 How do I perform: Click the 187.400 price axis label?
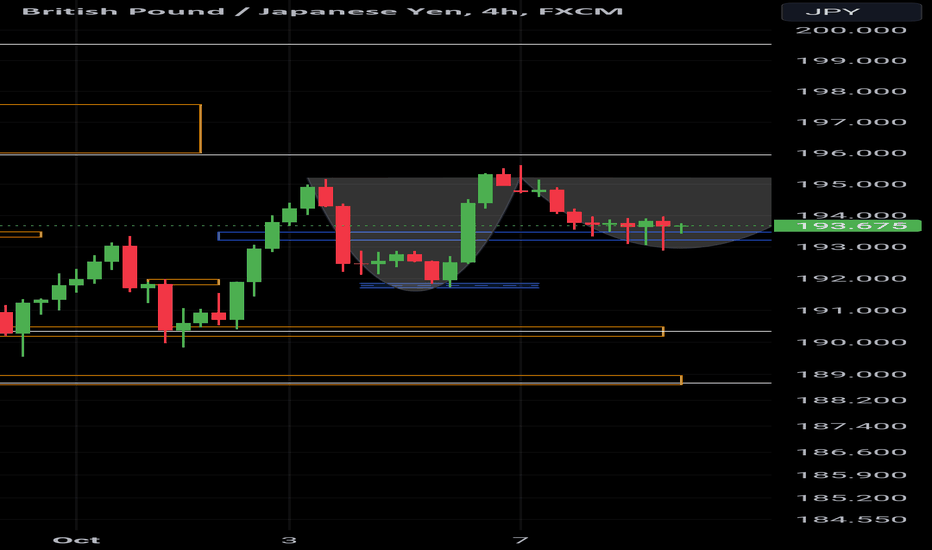(x=851, y=426)
